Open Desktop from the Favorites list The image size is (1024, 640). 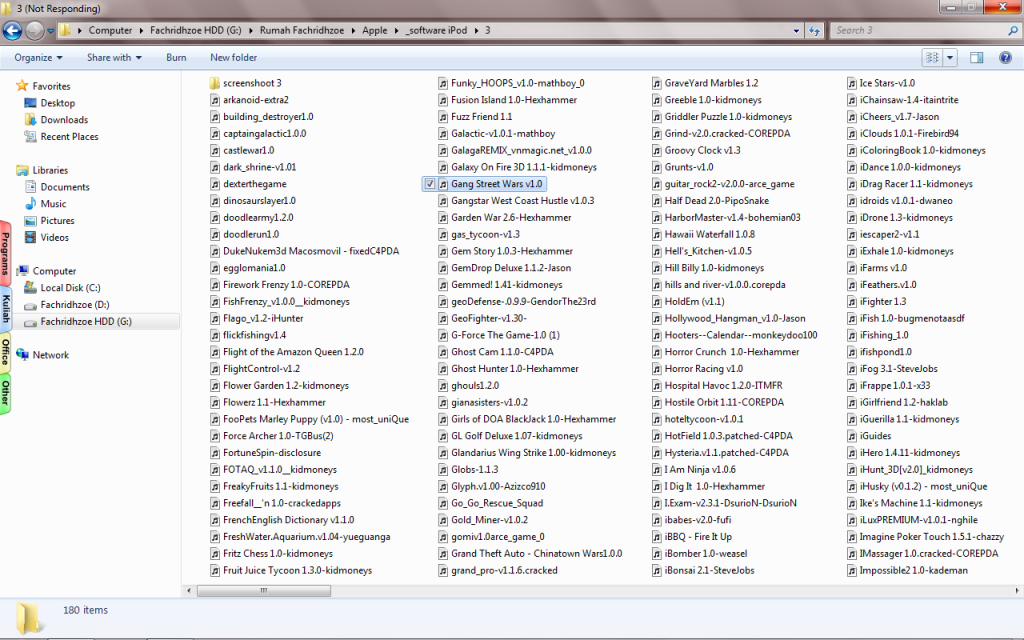(x=57, y=103)
